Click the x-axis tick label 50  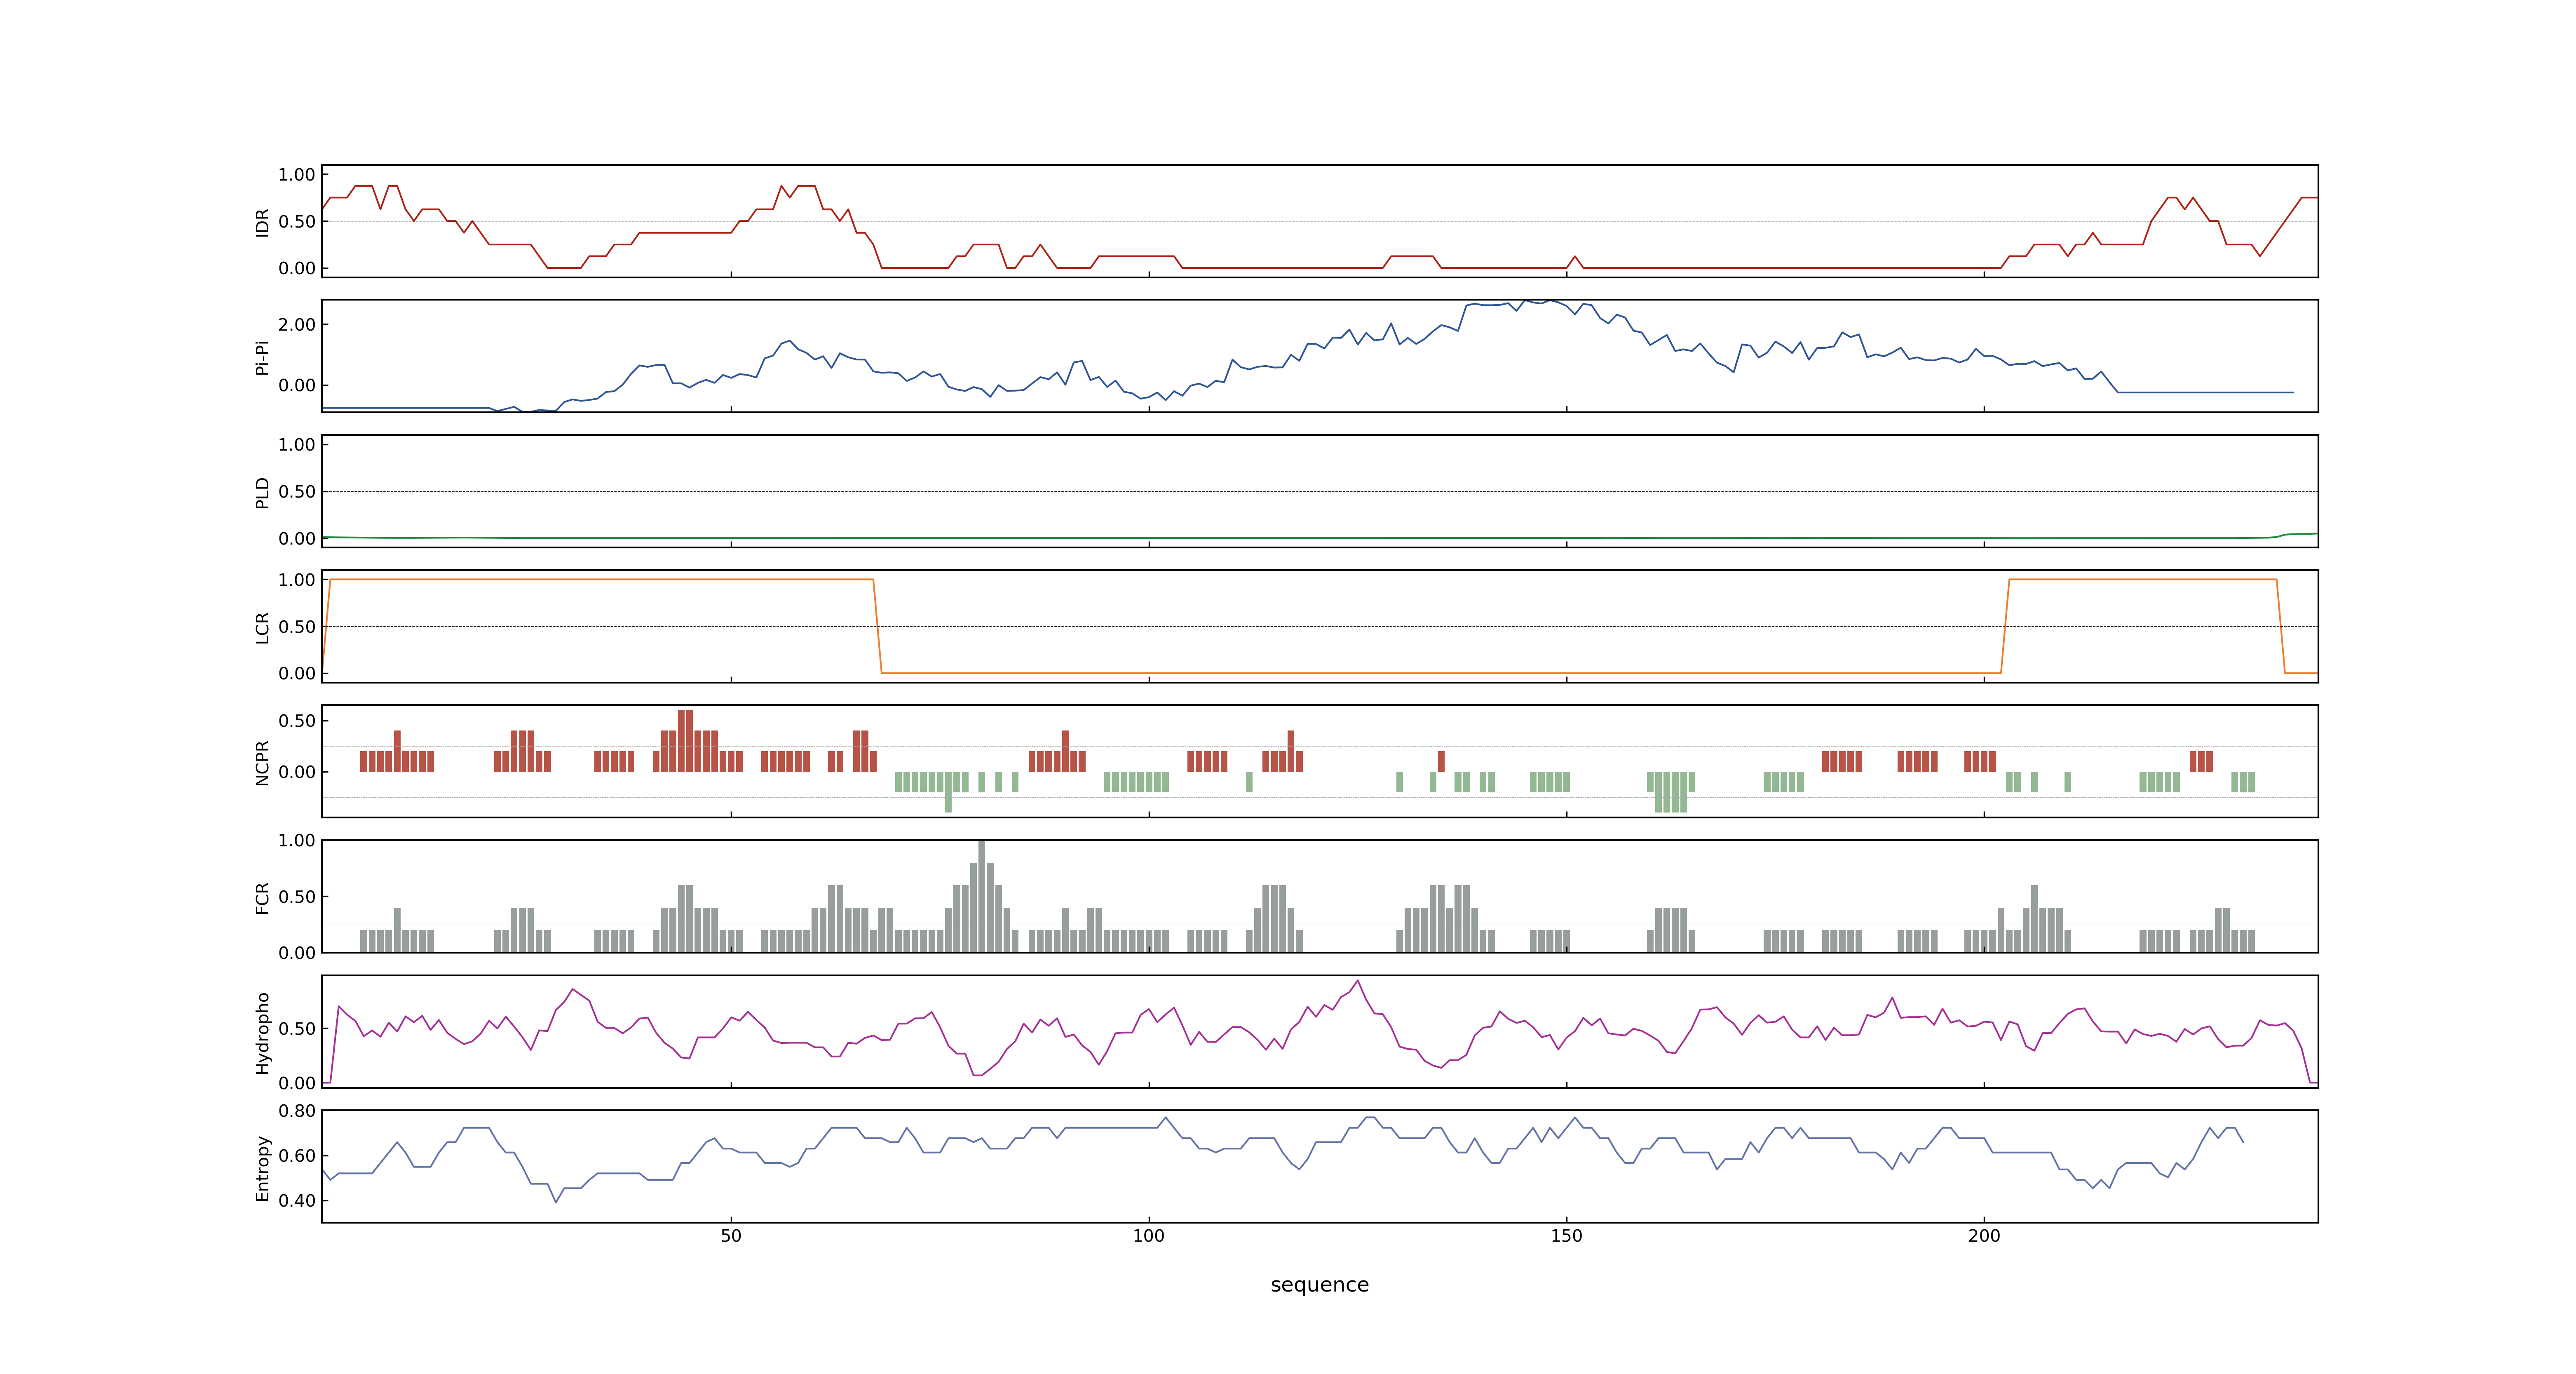[x=731, y=1235]
